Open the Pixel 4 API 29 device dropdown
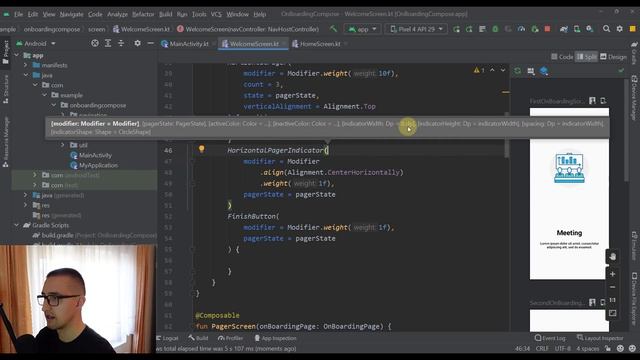 [x=416, y=29]
